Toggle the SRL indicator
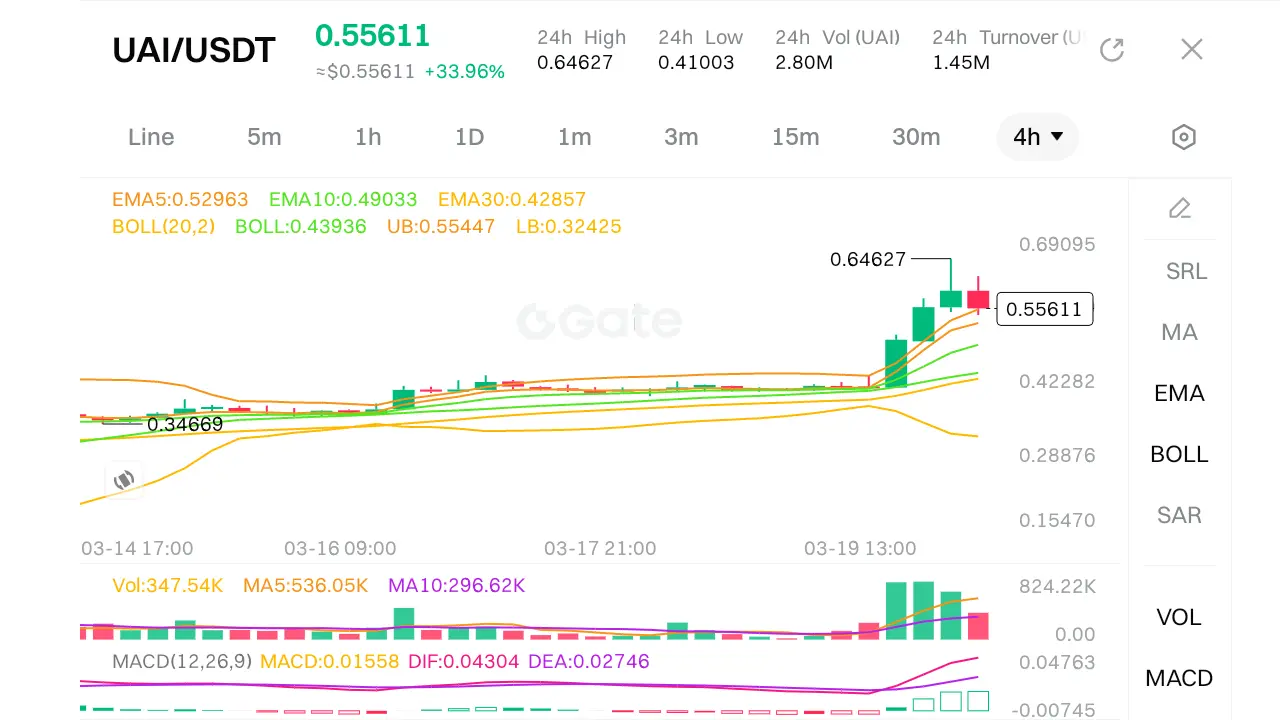Image resolution: width=1280 pixels, height=720 pixels. click(x=1187, y=271)
